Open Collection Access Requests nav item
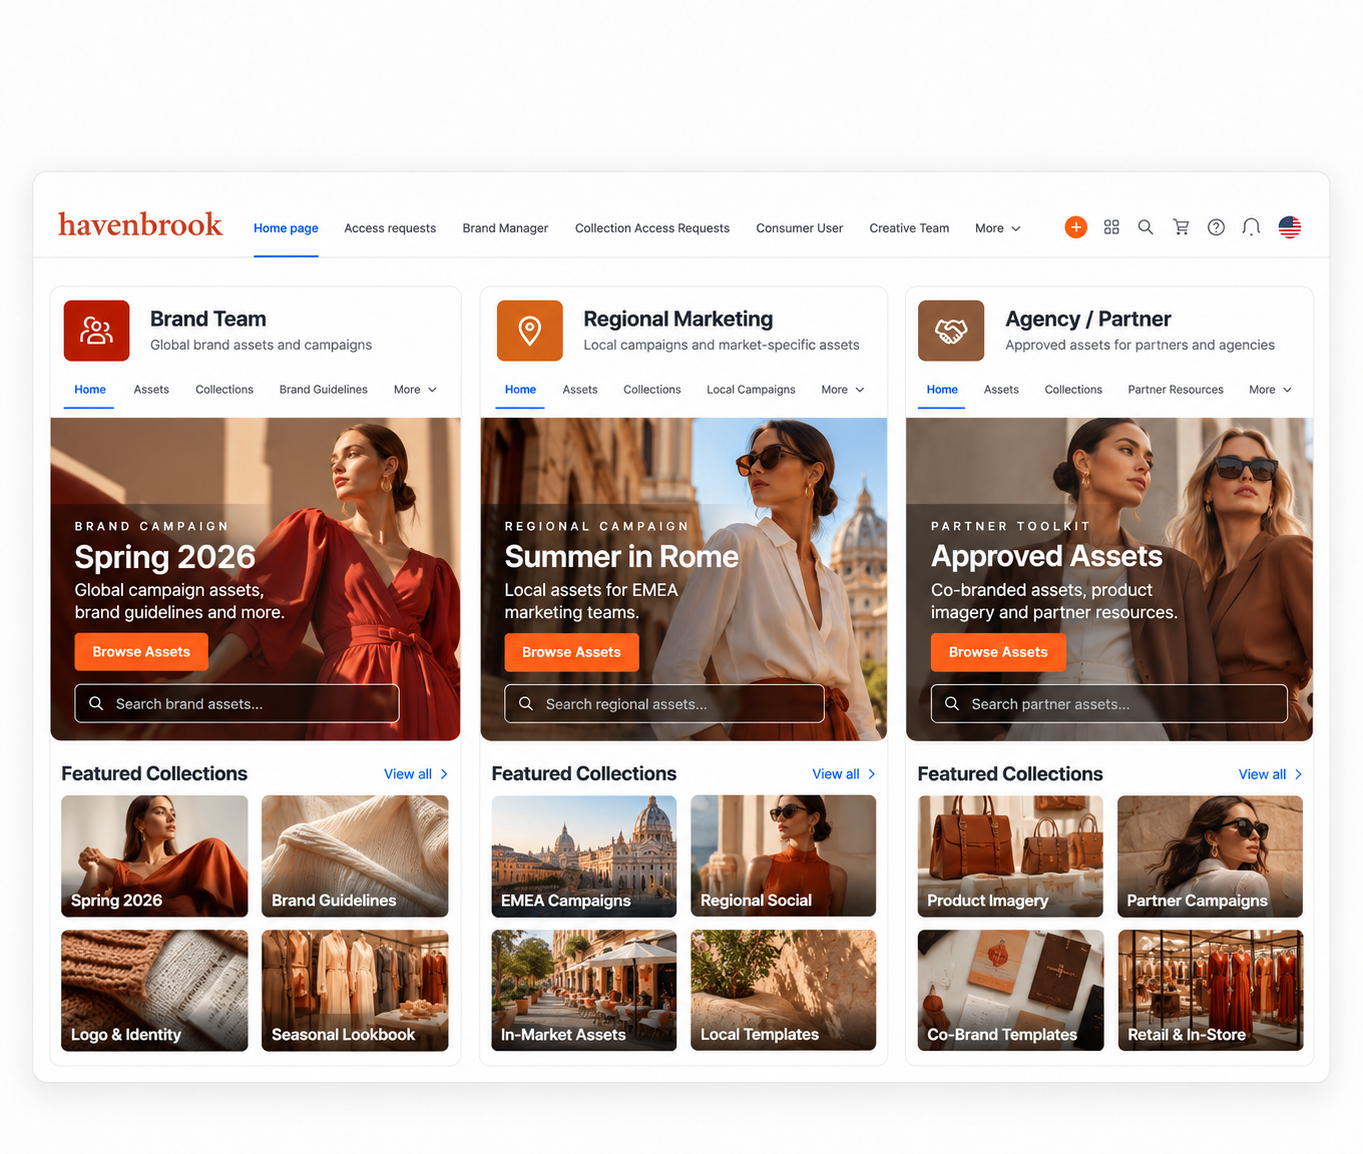This screenshot has width=1363, height=1154. (x=652, y=228)
